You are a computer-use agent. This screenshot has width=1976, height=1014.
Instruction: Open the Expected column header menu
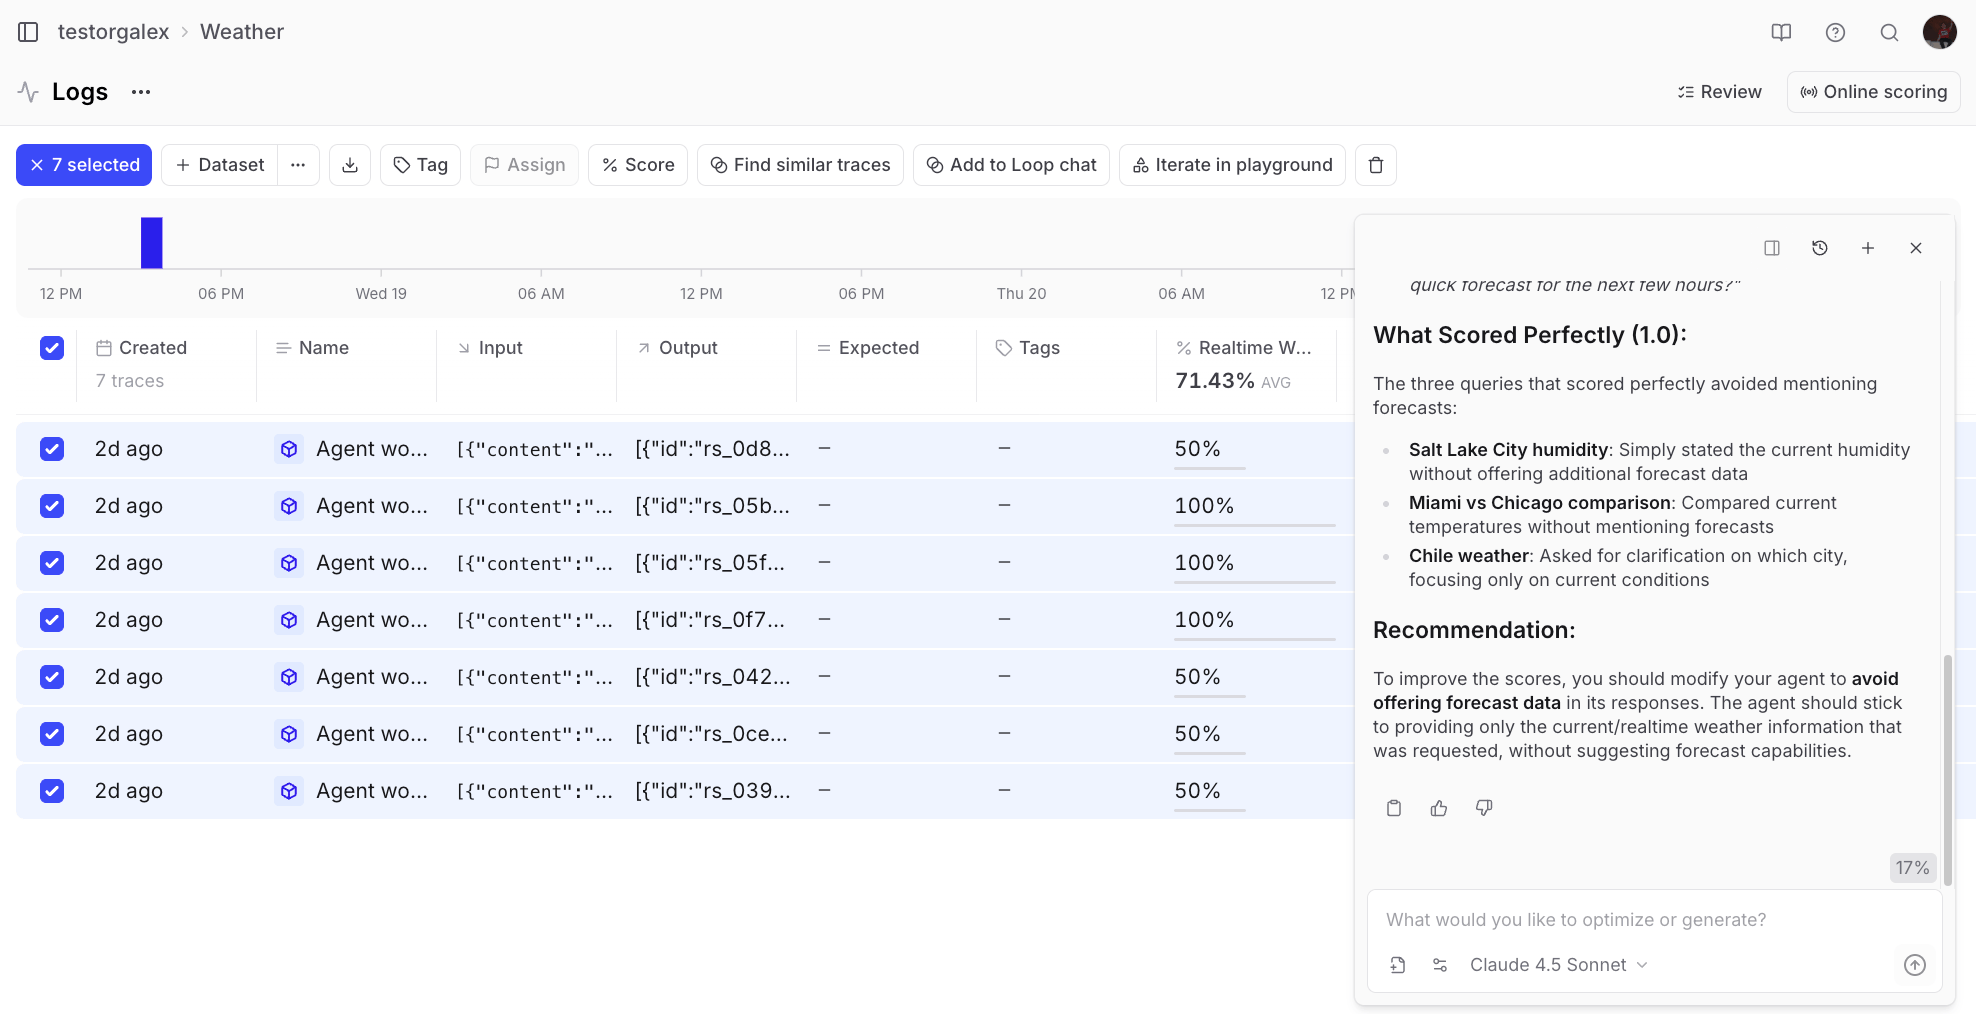868,348
